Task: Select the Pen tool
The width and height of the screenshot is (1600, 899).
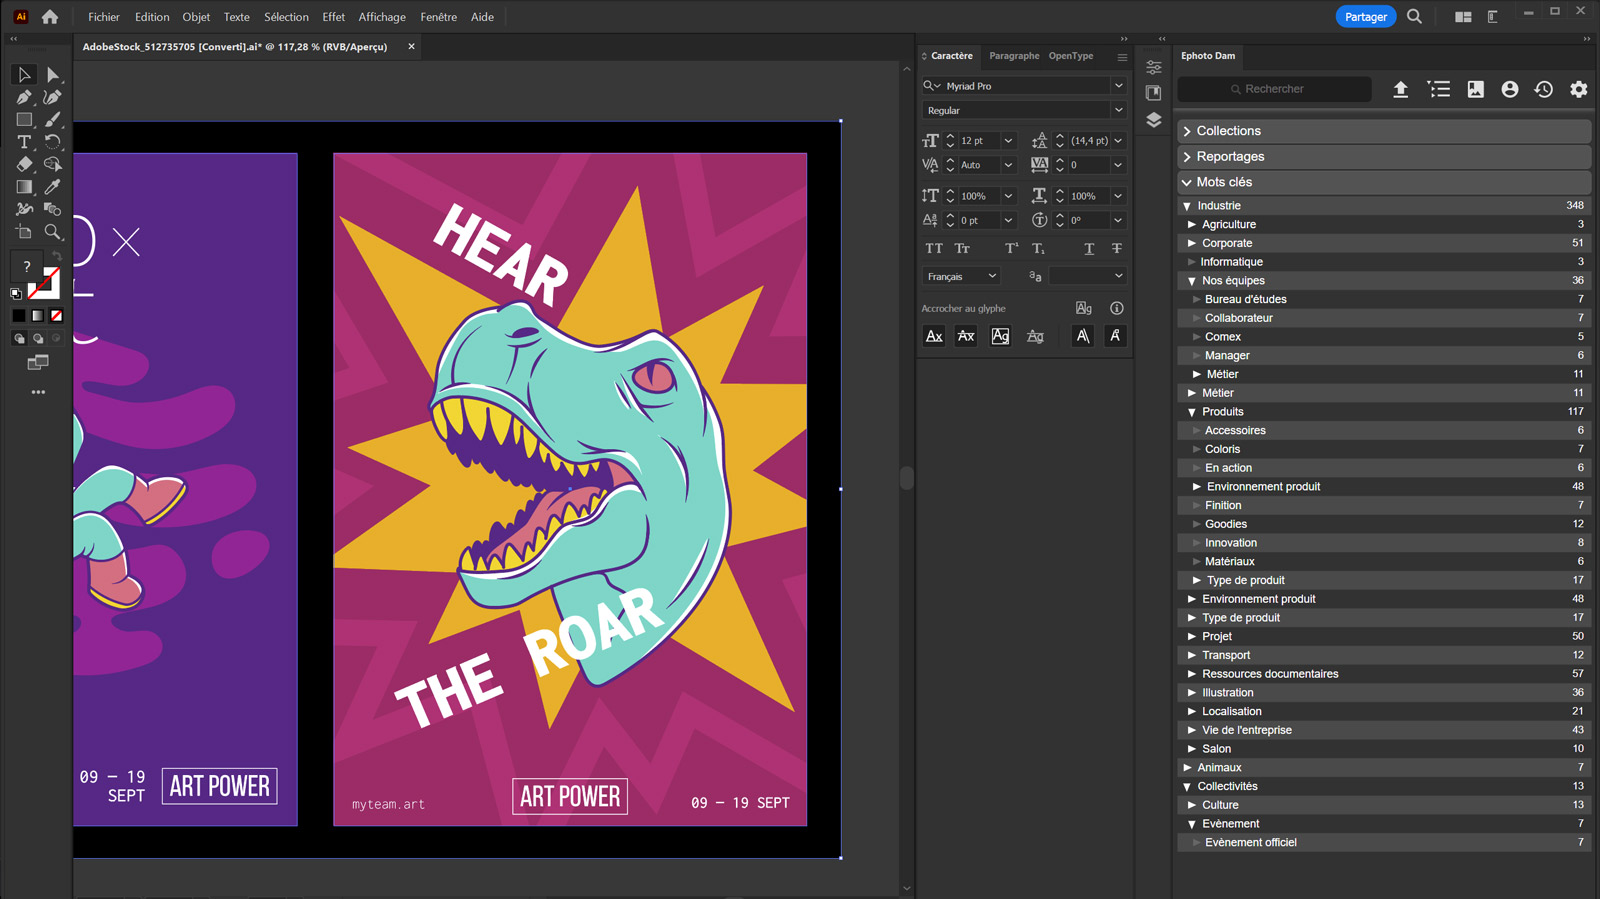Action: (x=24, y=97)
